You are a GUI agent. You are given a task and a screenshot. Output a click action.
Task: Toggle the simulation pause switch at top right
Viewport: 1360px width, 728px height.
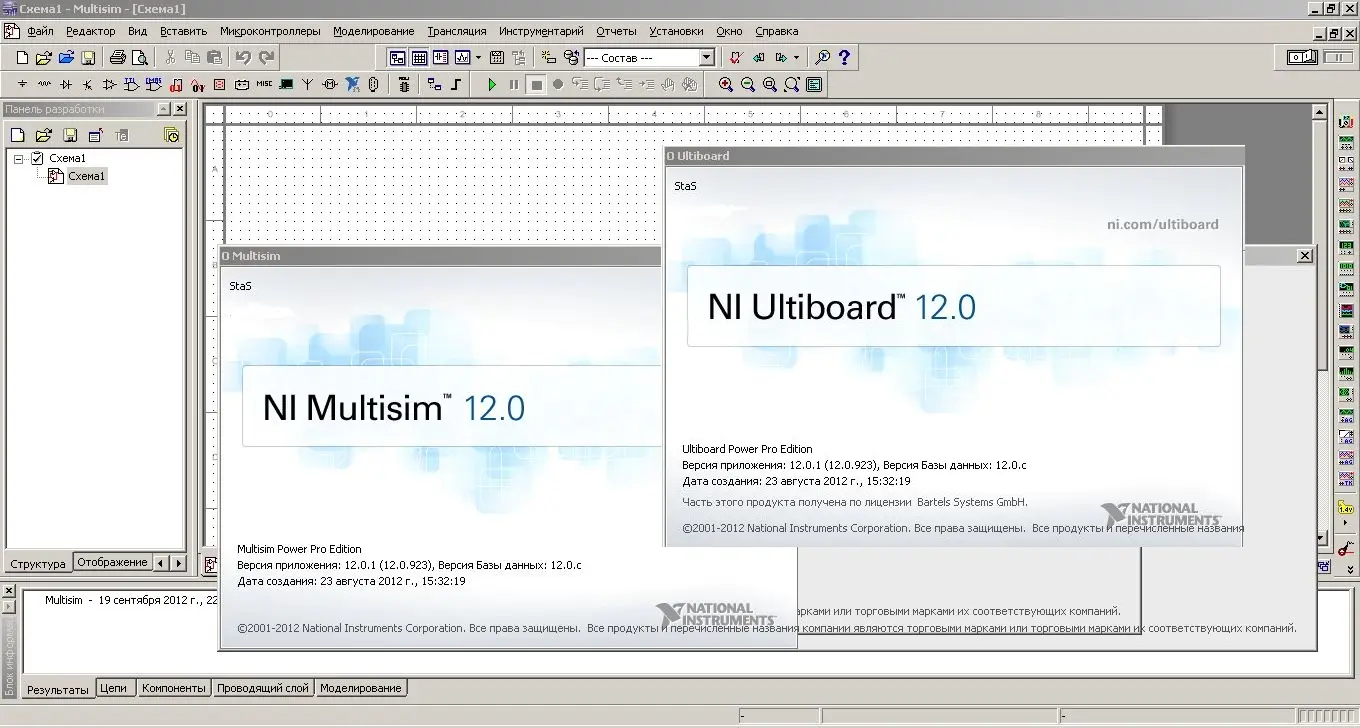pyautogui.click(x=1338, y=58)
